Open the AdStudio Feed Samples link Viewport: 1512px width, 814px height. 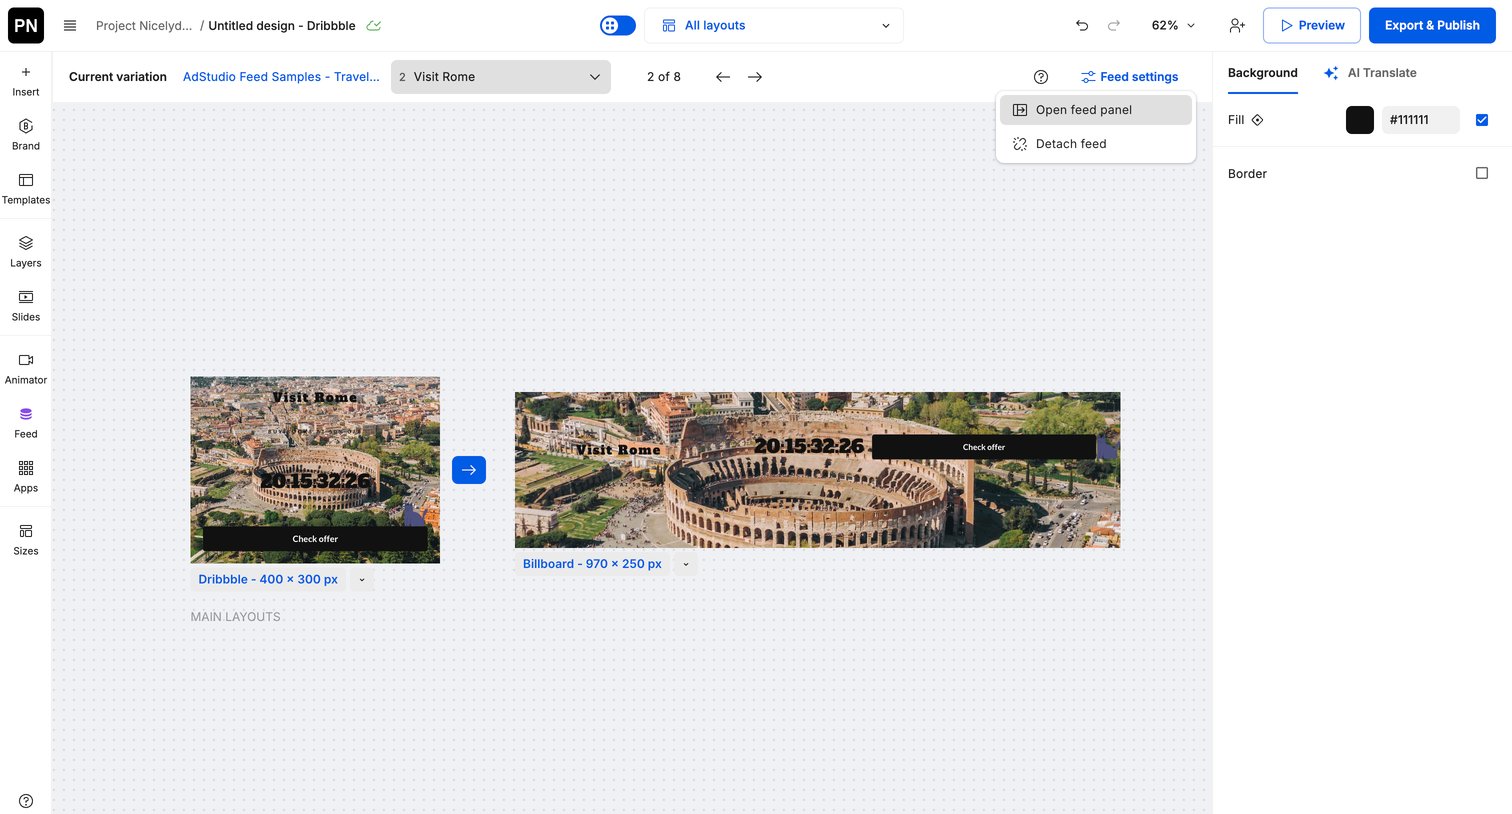pyautogui.click(x=281, y=77)
